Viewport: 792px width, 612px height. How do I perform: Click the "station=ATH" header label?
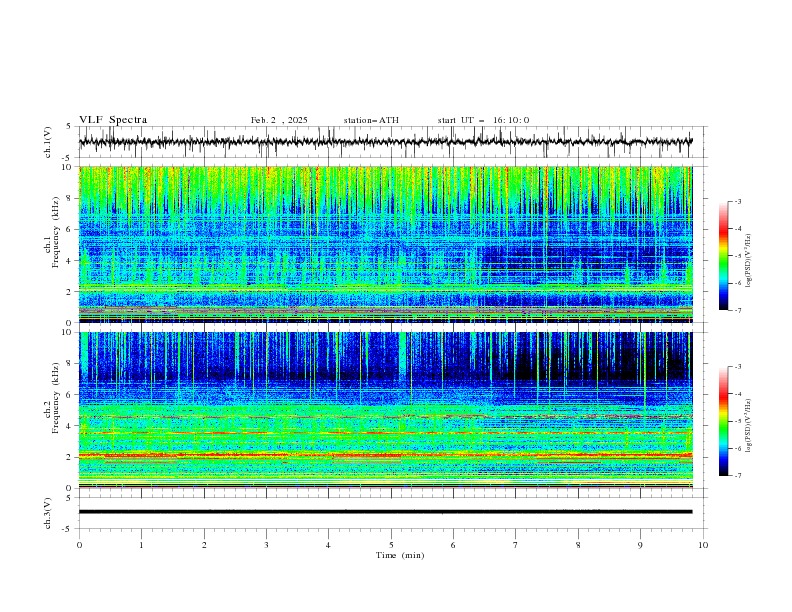tap(371, 120)
